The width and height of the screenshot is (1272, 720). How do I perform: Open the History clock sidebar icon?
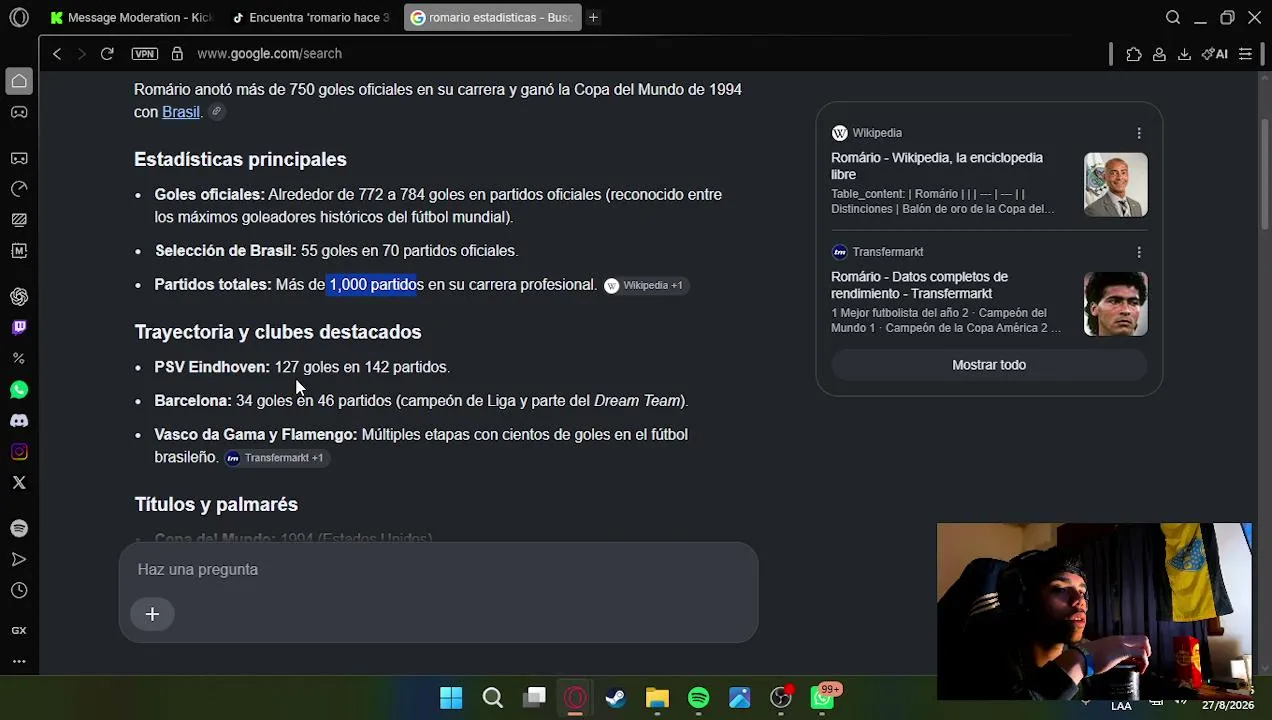click(x=19, y=591)
